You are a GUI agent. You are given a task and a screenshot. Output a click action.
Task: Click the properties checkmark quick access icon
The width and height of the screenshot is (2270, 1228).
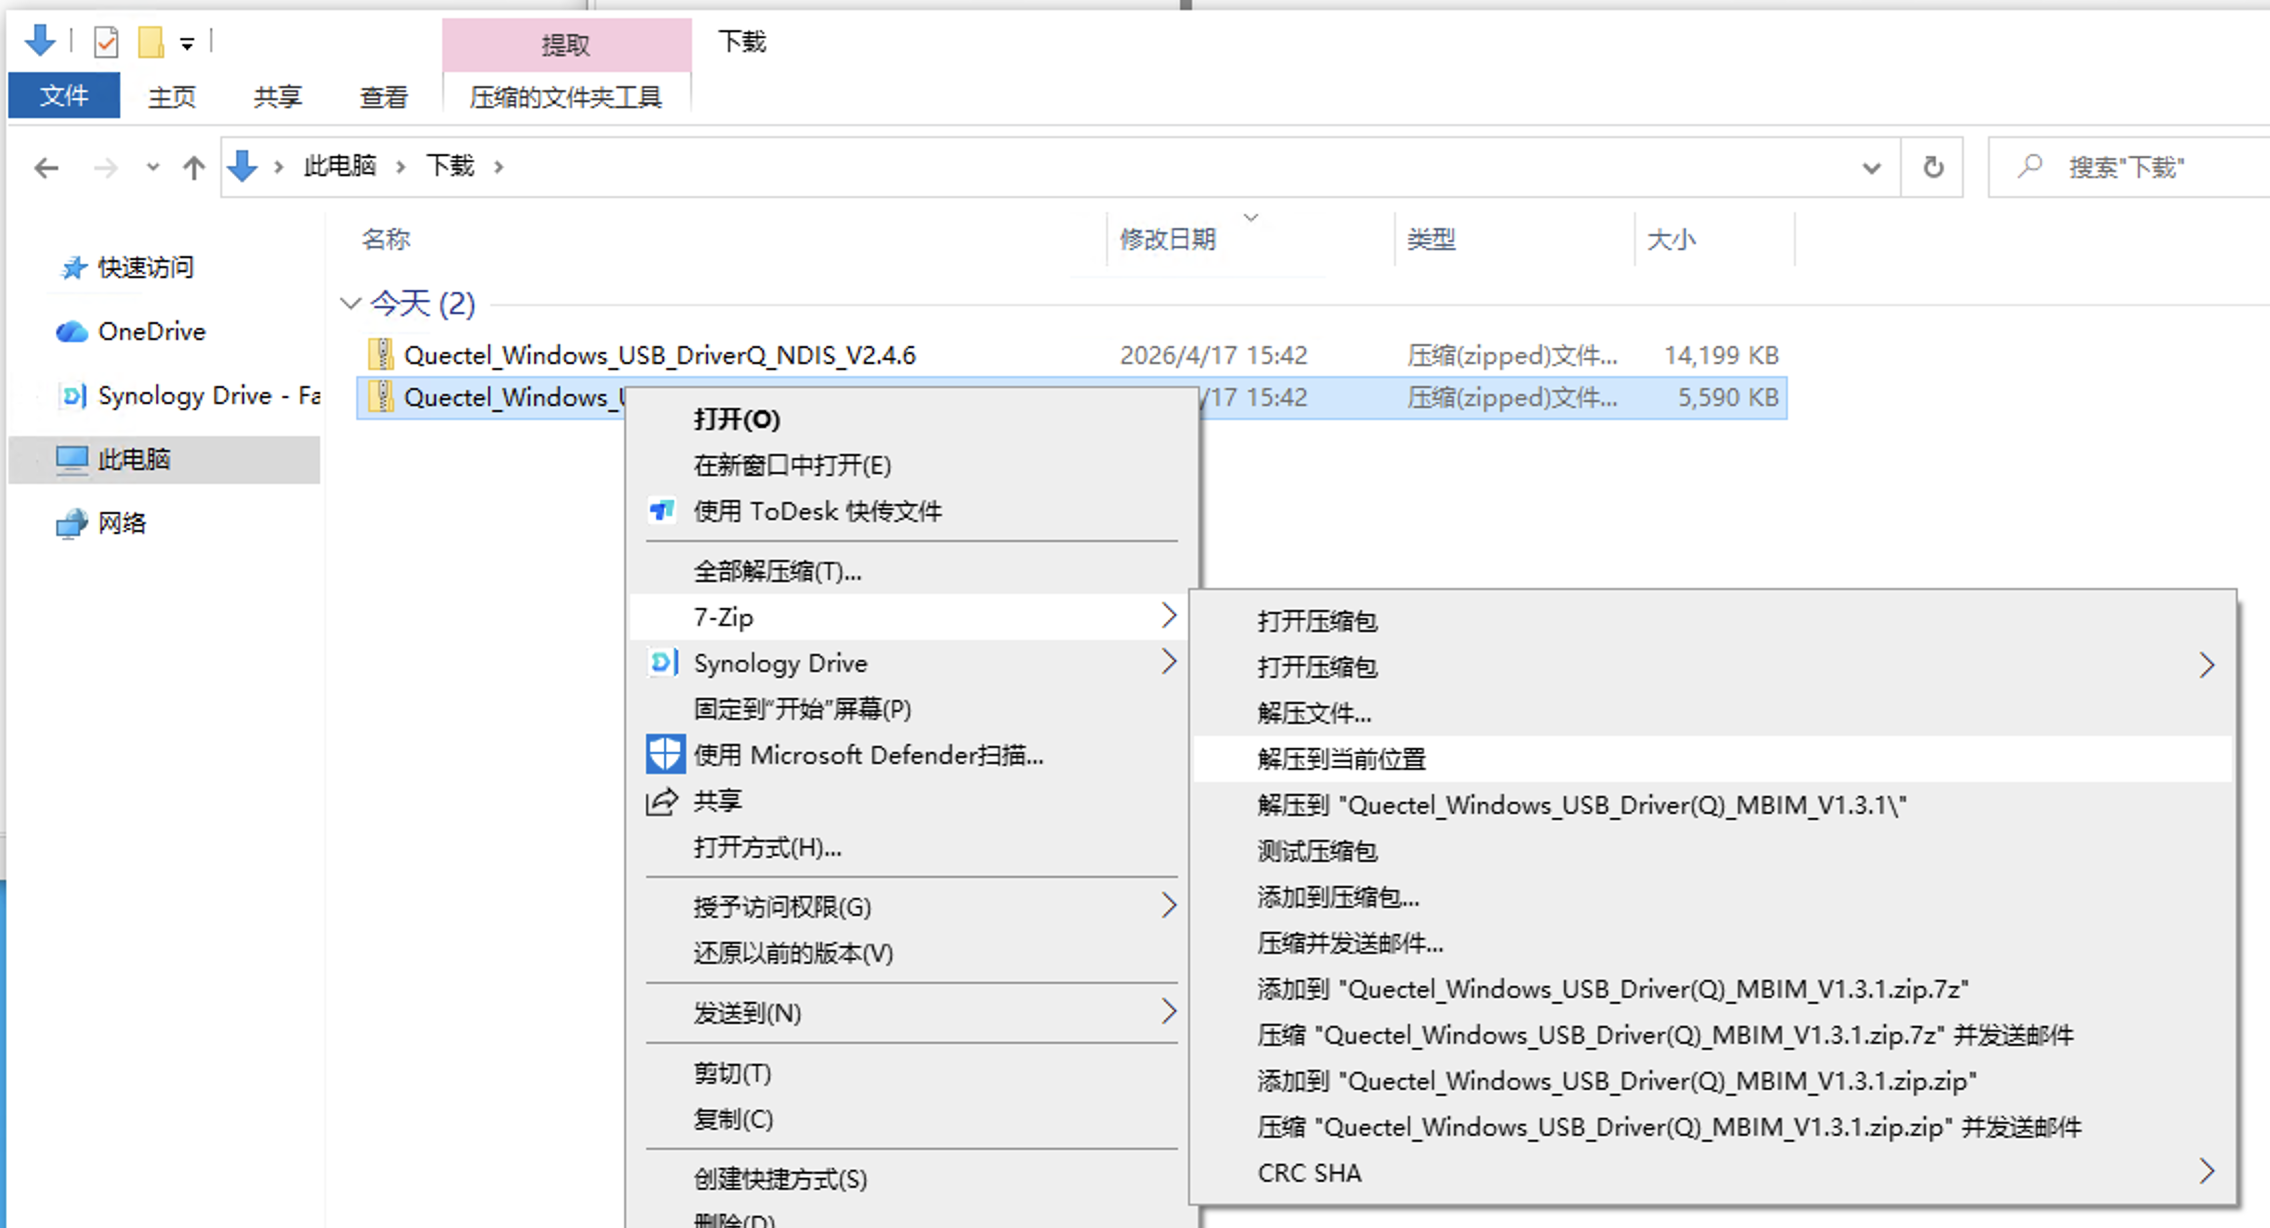106,42
